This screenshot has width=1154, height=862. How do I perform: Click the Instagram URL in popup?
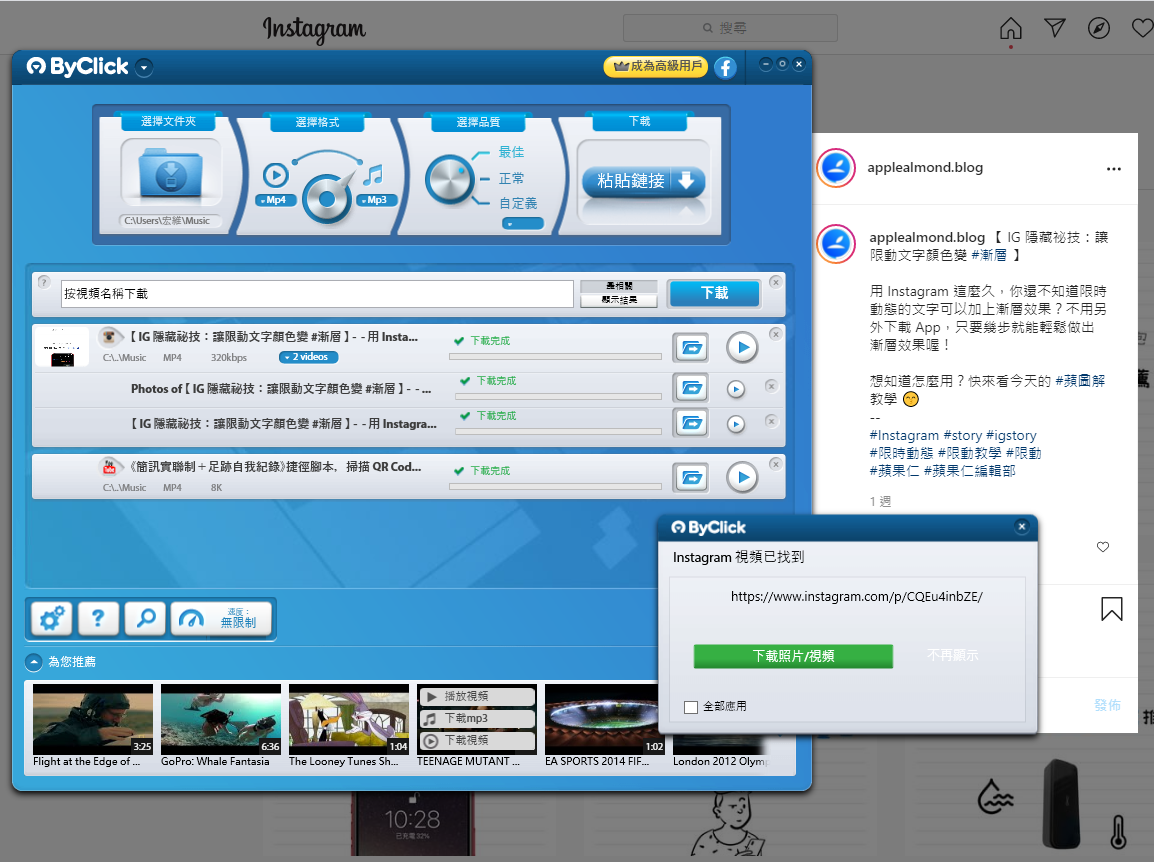pos(857,597)
